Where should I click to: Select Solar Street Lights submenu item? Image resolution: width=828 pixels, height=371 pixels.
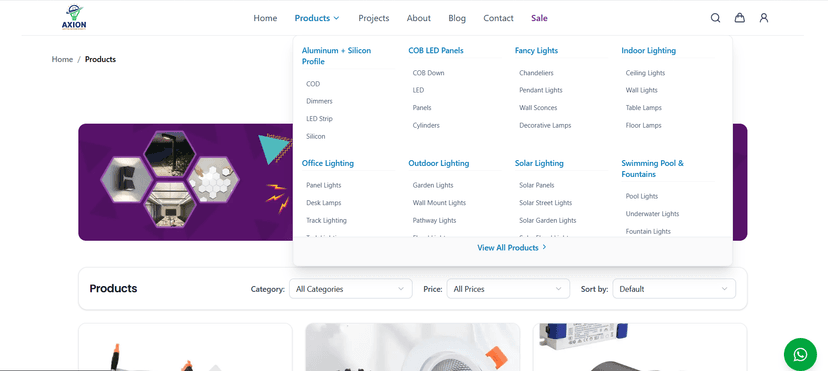pyautogui.click(x=545, y=203)
